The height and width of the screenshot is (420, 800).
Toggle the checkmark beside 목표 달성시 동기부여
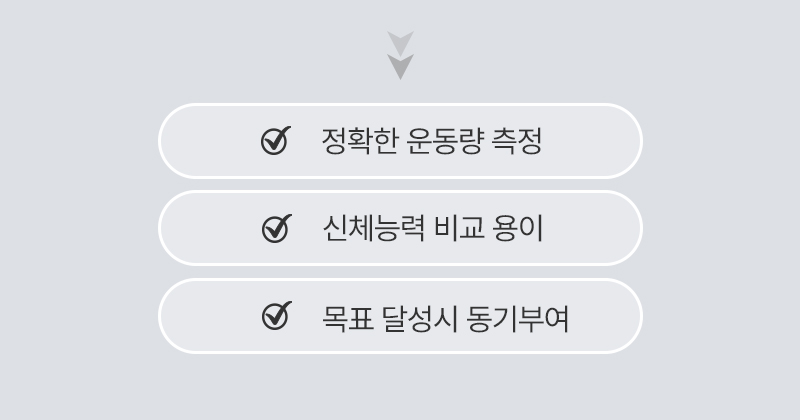(275, 316)
